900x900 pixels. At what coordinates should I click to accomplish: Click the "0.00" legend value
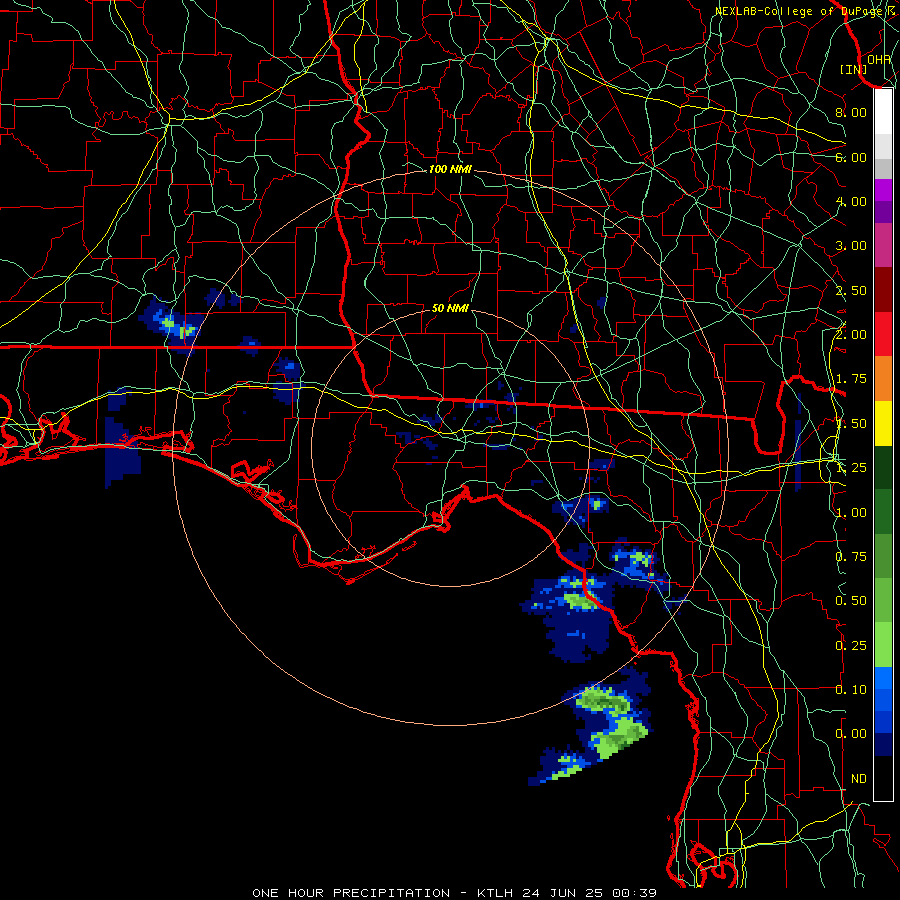pyautogui.click(x=851, y=734)
